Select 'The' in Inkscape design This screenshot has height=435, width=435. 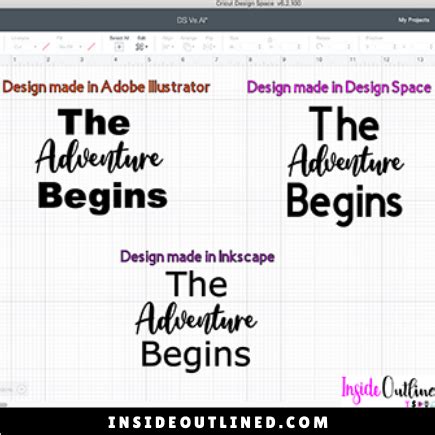197,284
